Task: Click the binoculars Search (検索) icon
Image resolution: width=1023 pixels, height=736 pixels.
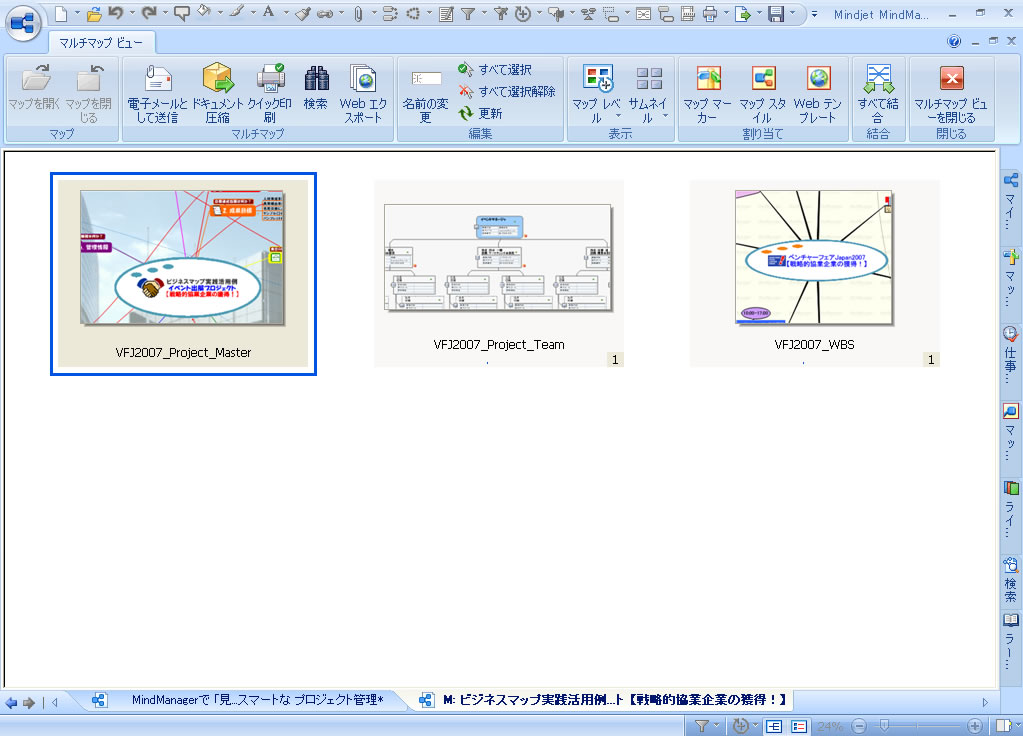Action: tap(316, 80)
